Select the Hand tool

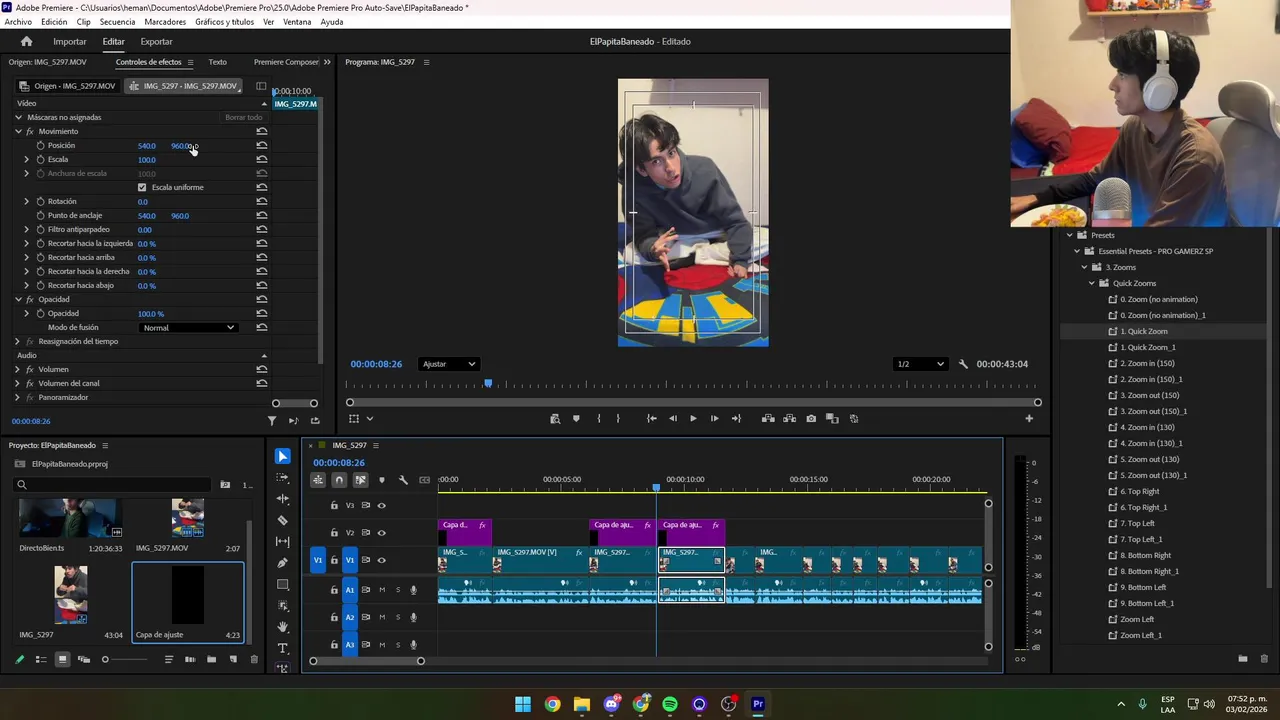[x=283, y=627]
